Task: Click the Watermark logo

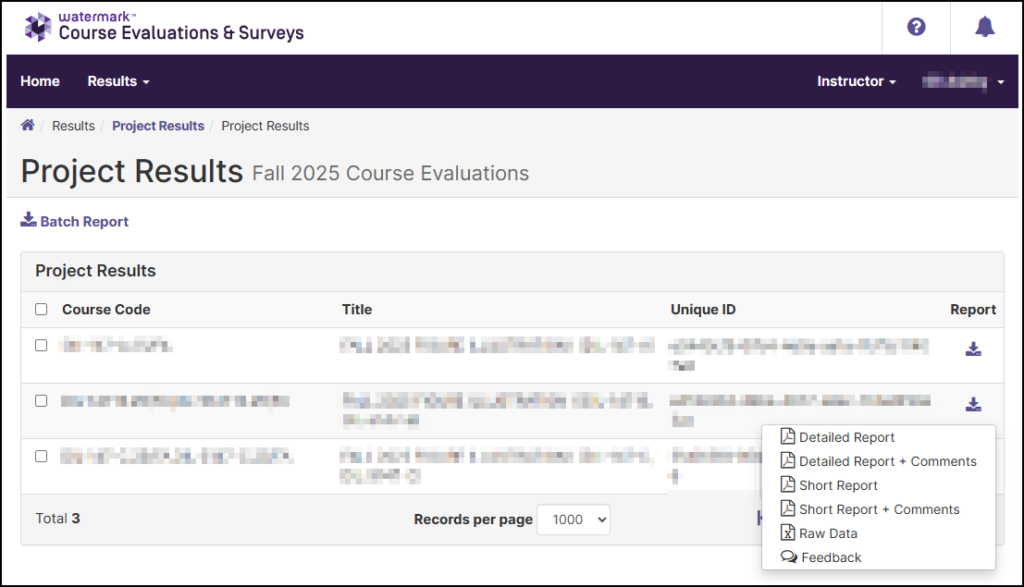Action: (37, 27)
